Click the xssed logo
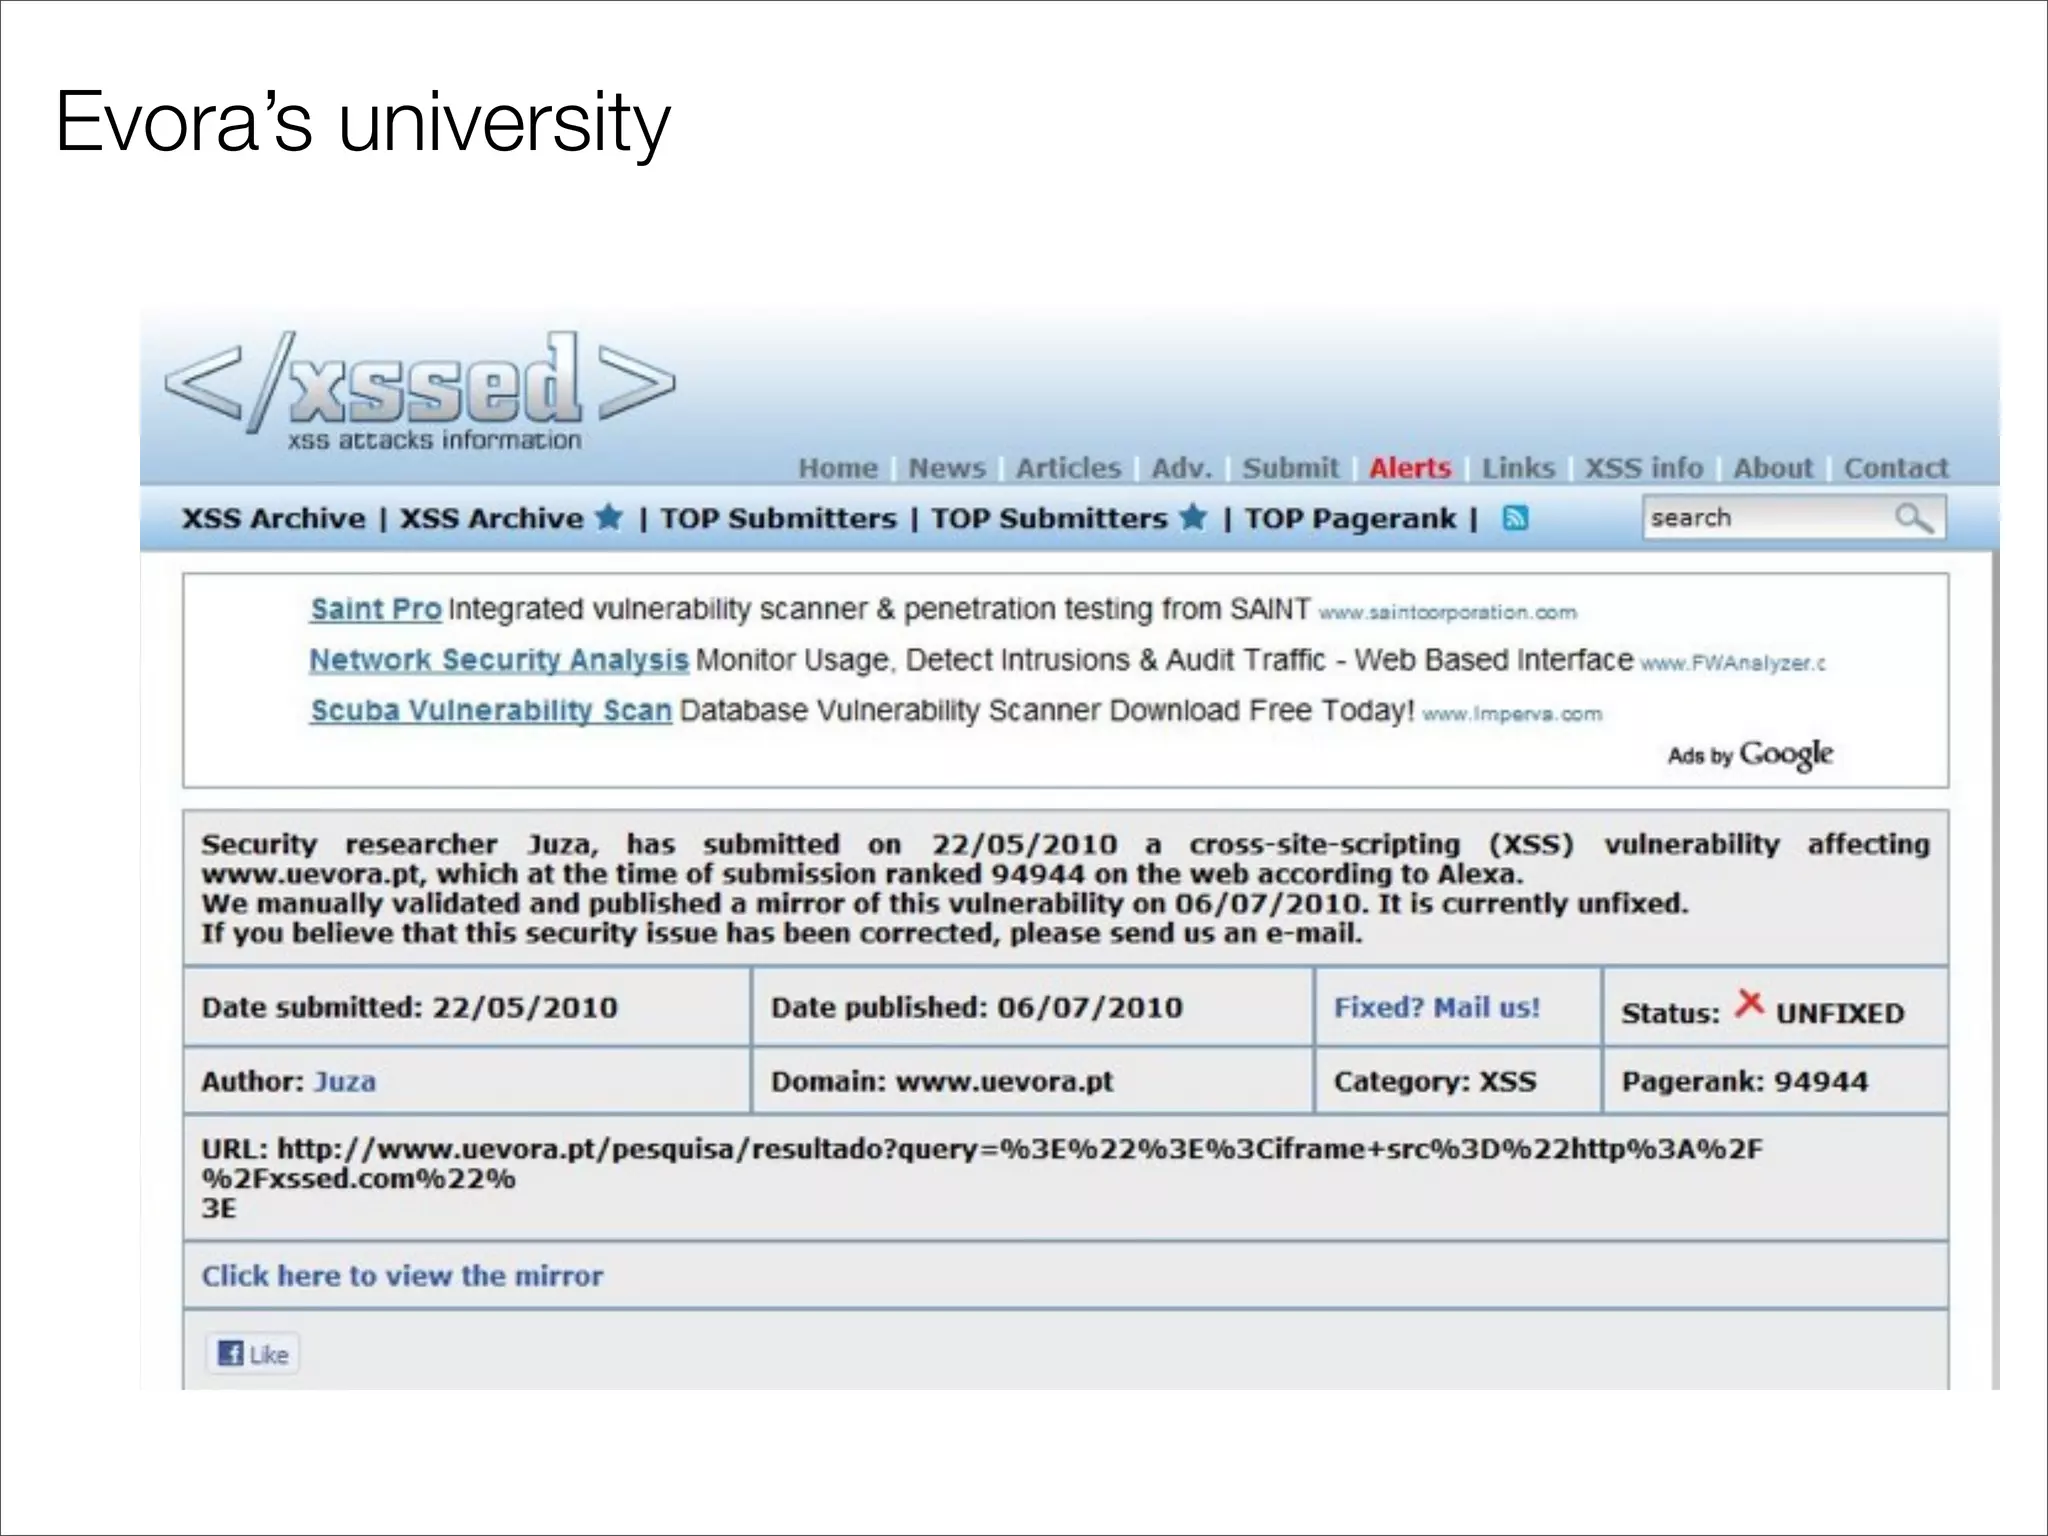This screenshot has height=1536, width=2048. tap(420, 392)
